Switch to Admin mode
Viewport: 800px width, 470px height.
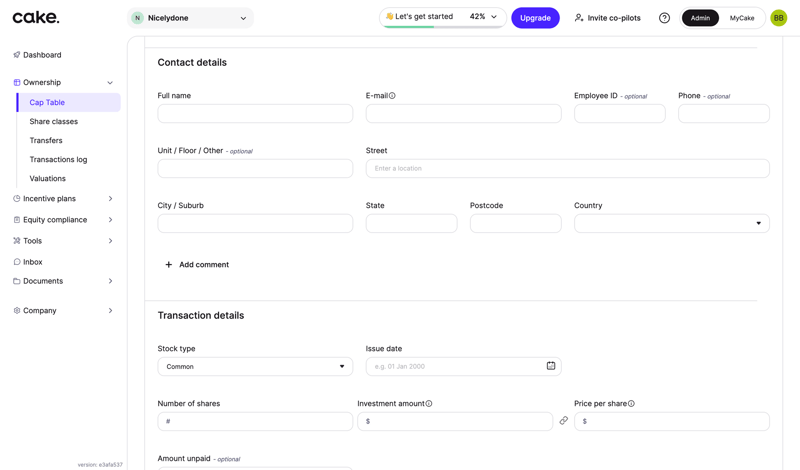point(700,18)
